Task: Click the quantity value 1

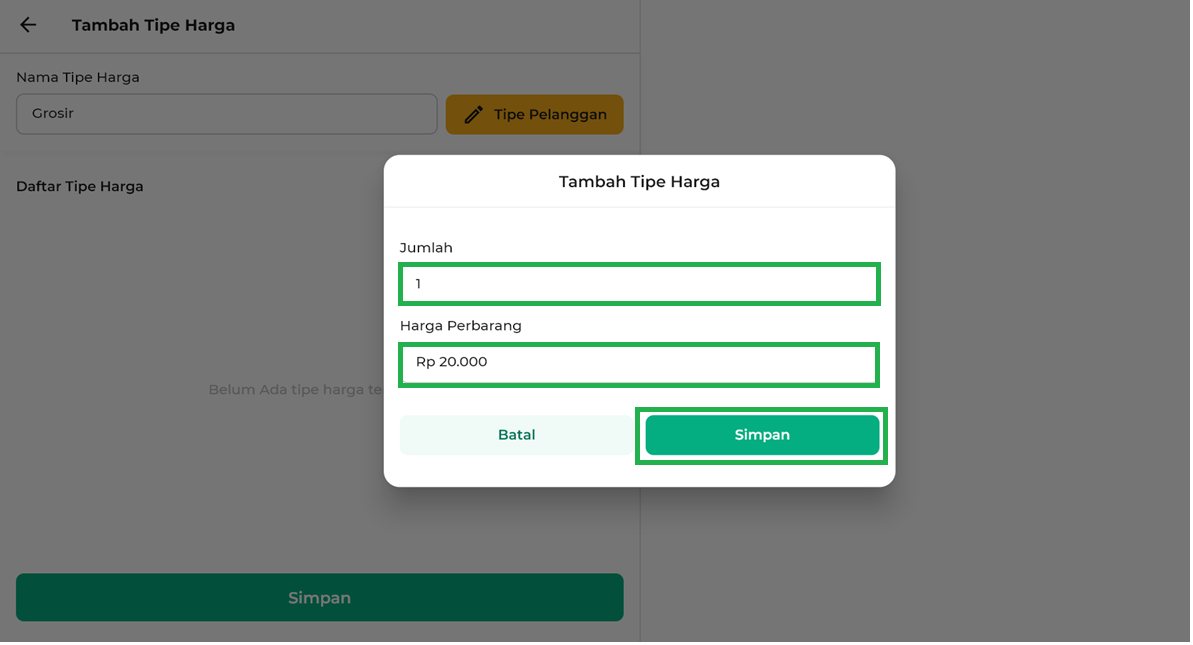Action: coord(419,284)
